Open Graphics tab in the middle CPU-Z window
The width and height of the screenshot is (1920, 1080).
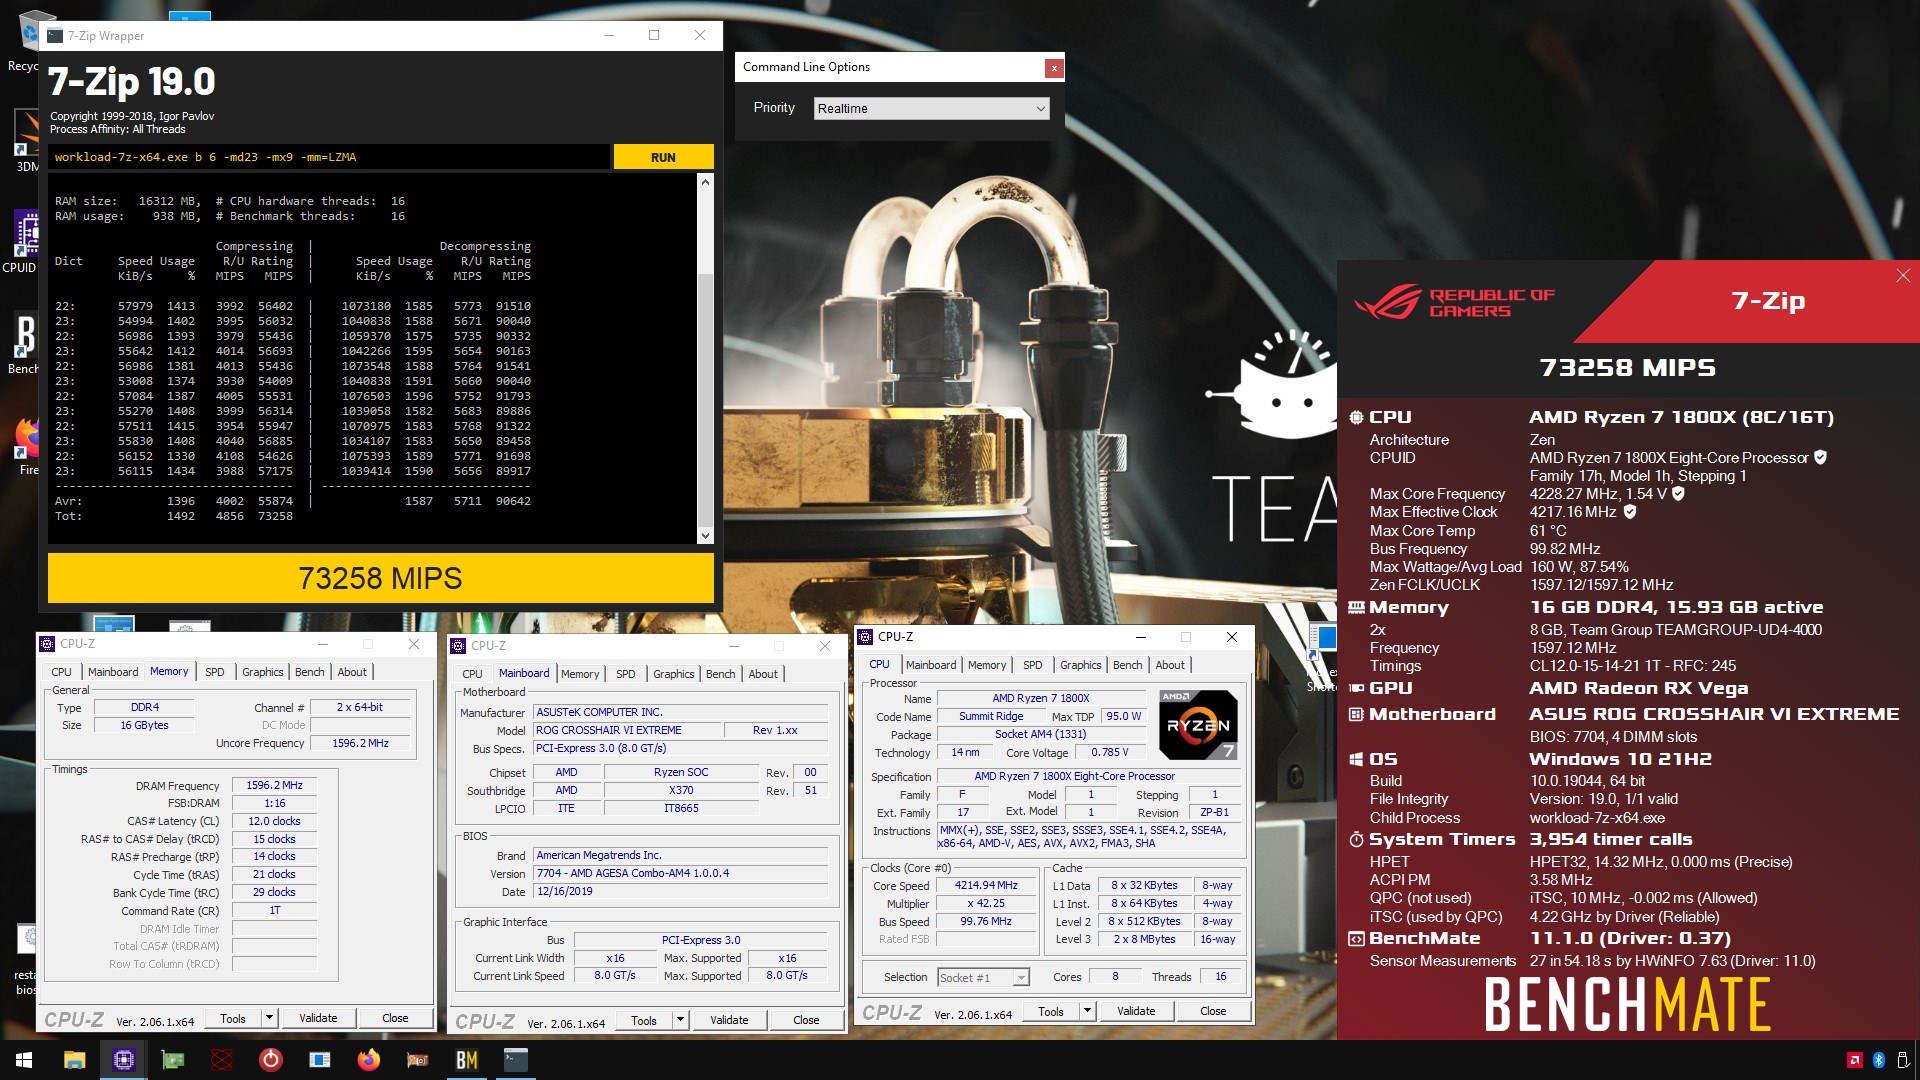click(x=673, y=674)
